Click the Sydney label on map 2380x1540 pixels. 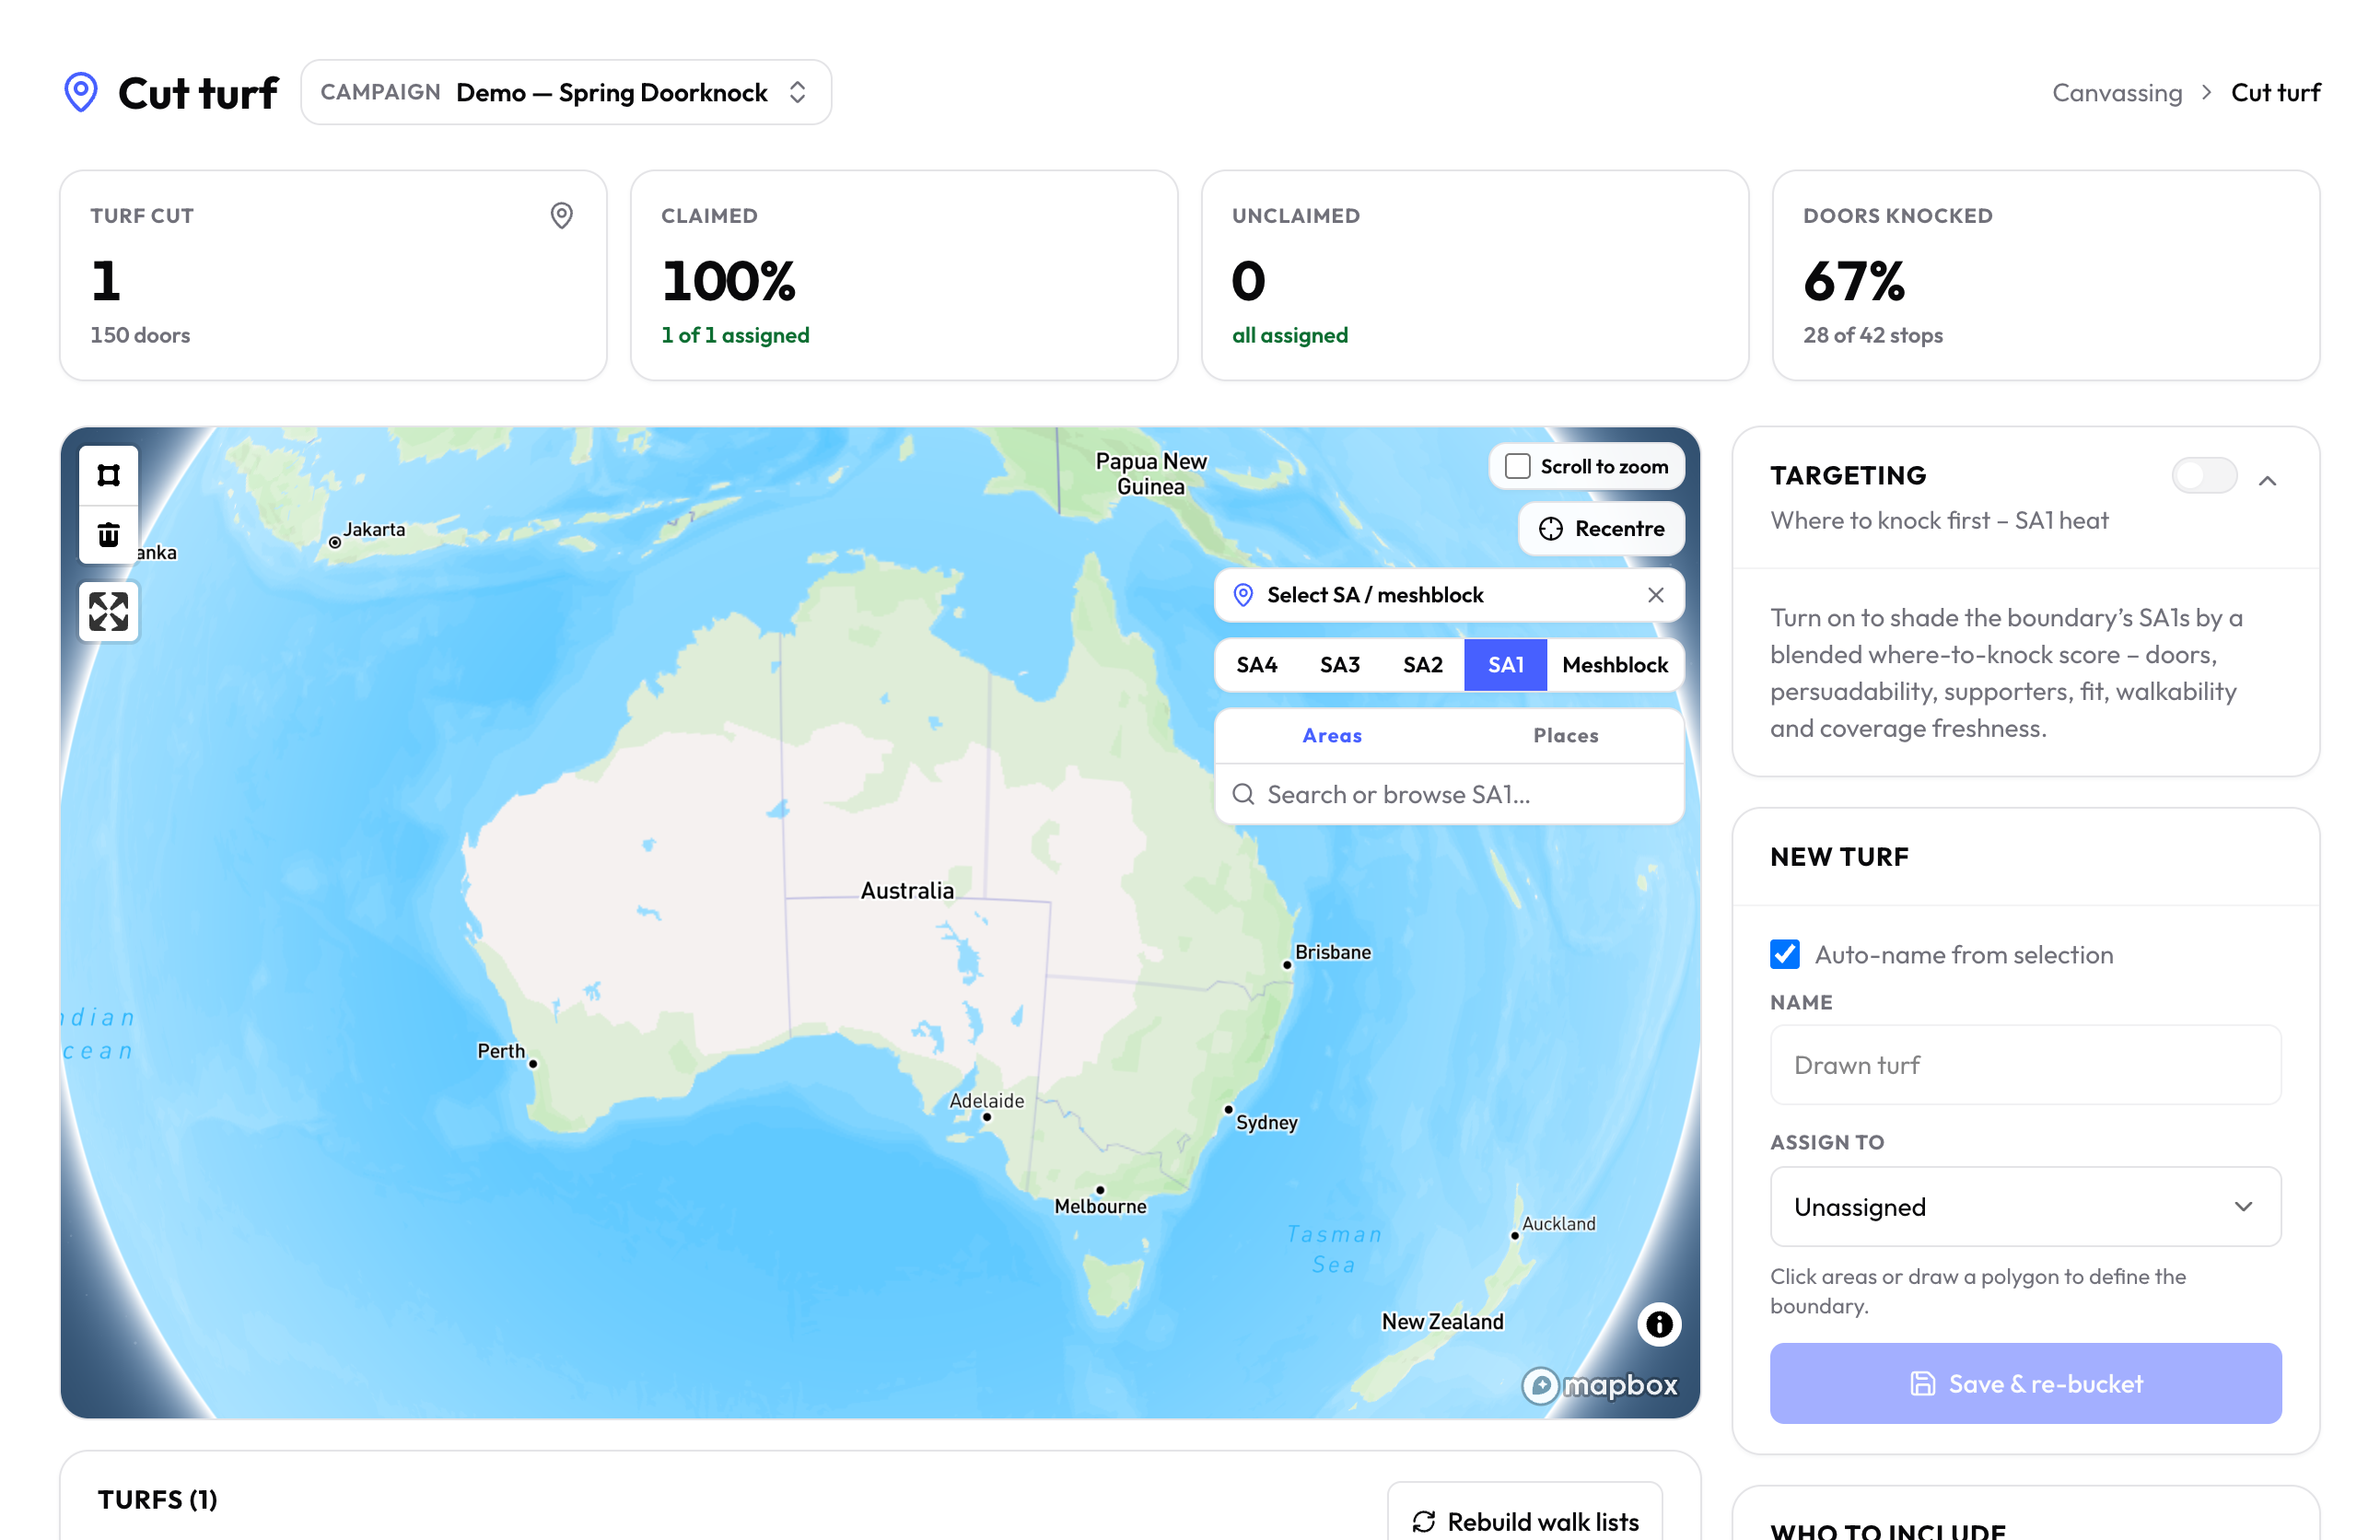click(x=1266, y=1122)
